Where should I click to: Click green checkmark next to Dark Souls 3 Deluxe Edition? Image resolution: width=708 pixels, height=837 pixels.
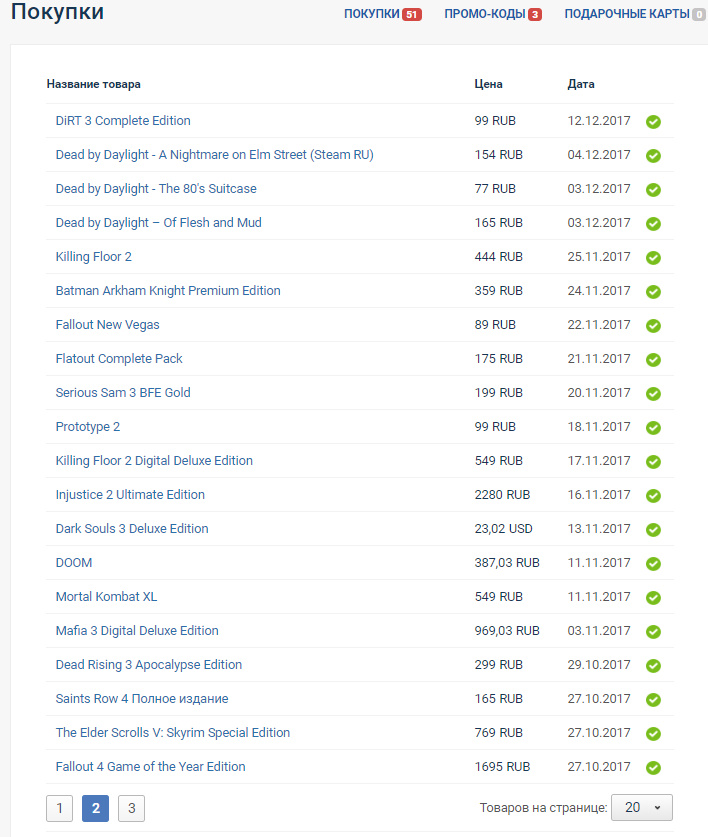pyautogui.click(x=653, y=530)
